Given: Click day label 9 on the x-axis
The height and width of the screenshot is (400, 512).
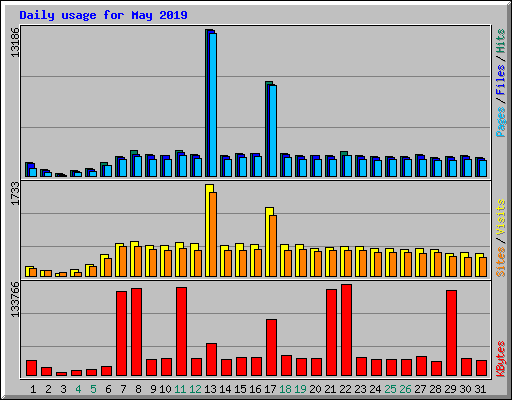Looking at the screenshot, I should (153, 389).
